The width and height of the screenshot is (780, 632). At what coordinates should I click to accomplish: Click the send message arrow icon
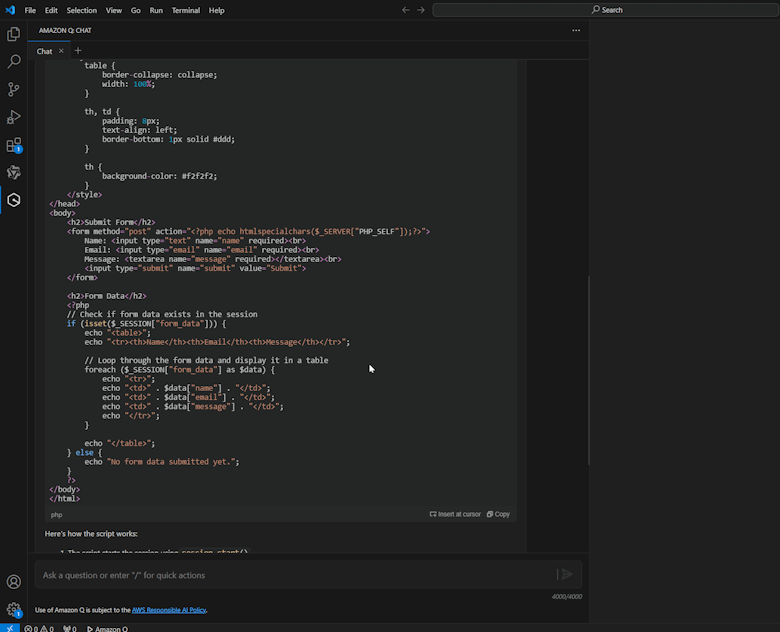[566, 574]
